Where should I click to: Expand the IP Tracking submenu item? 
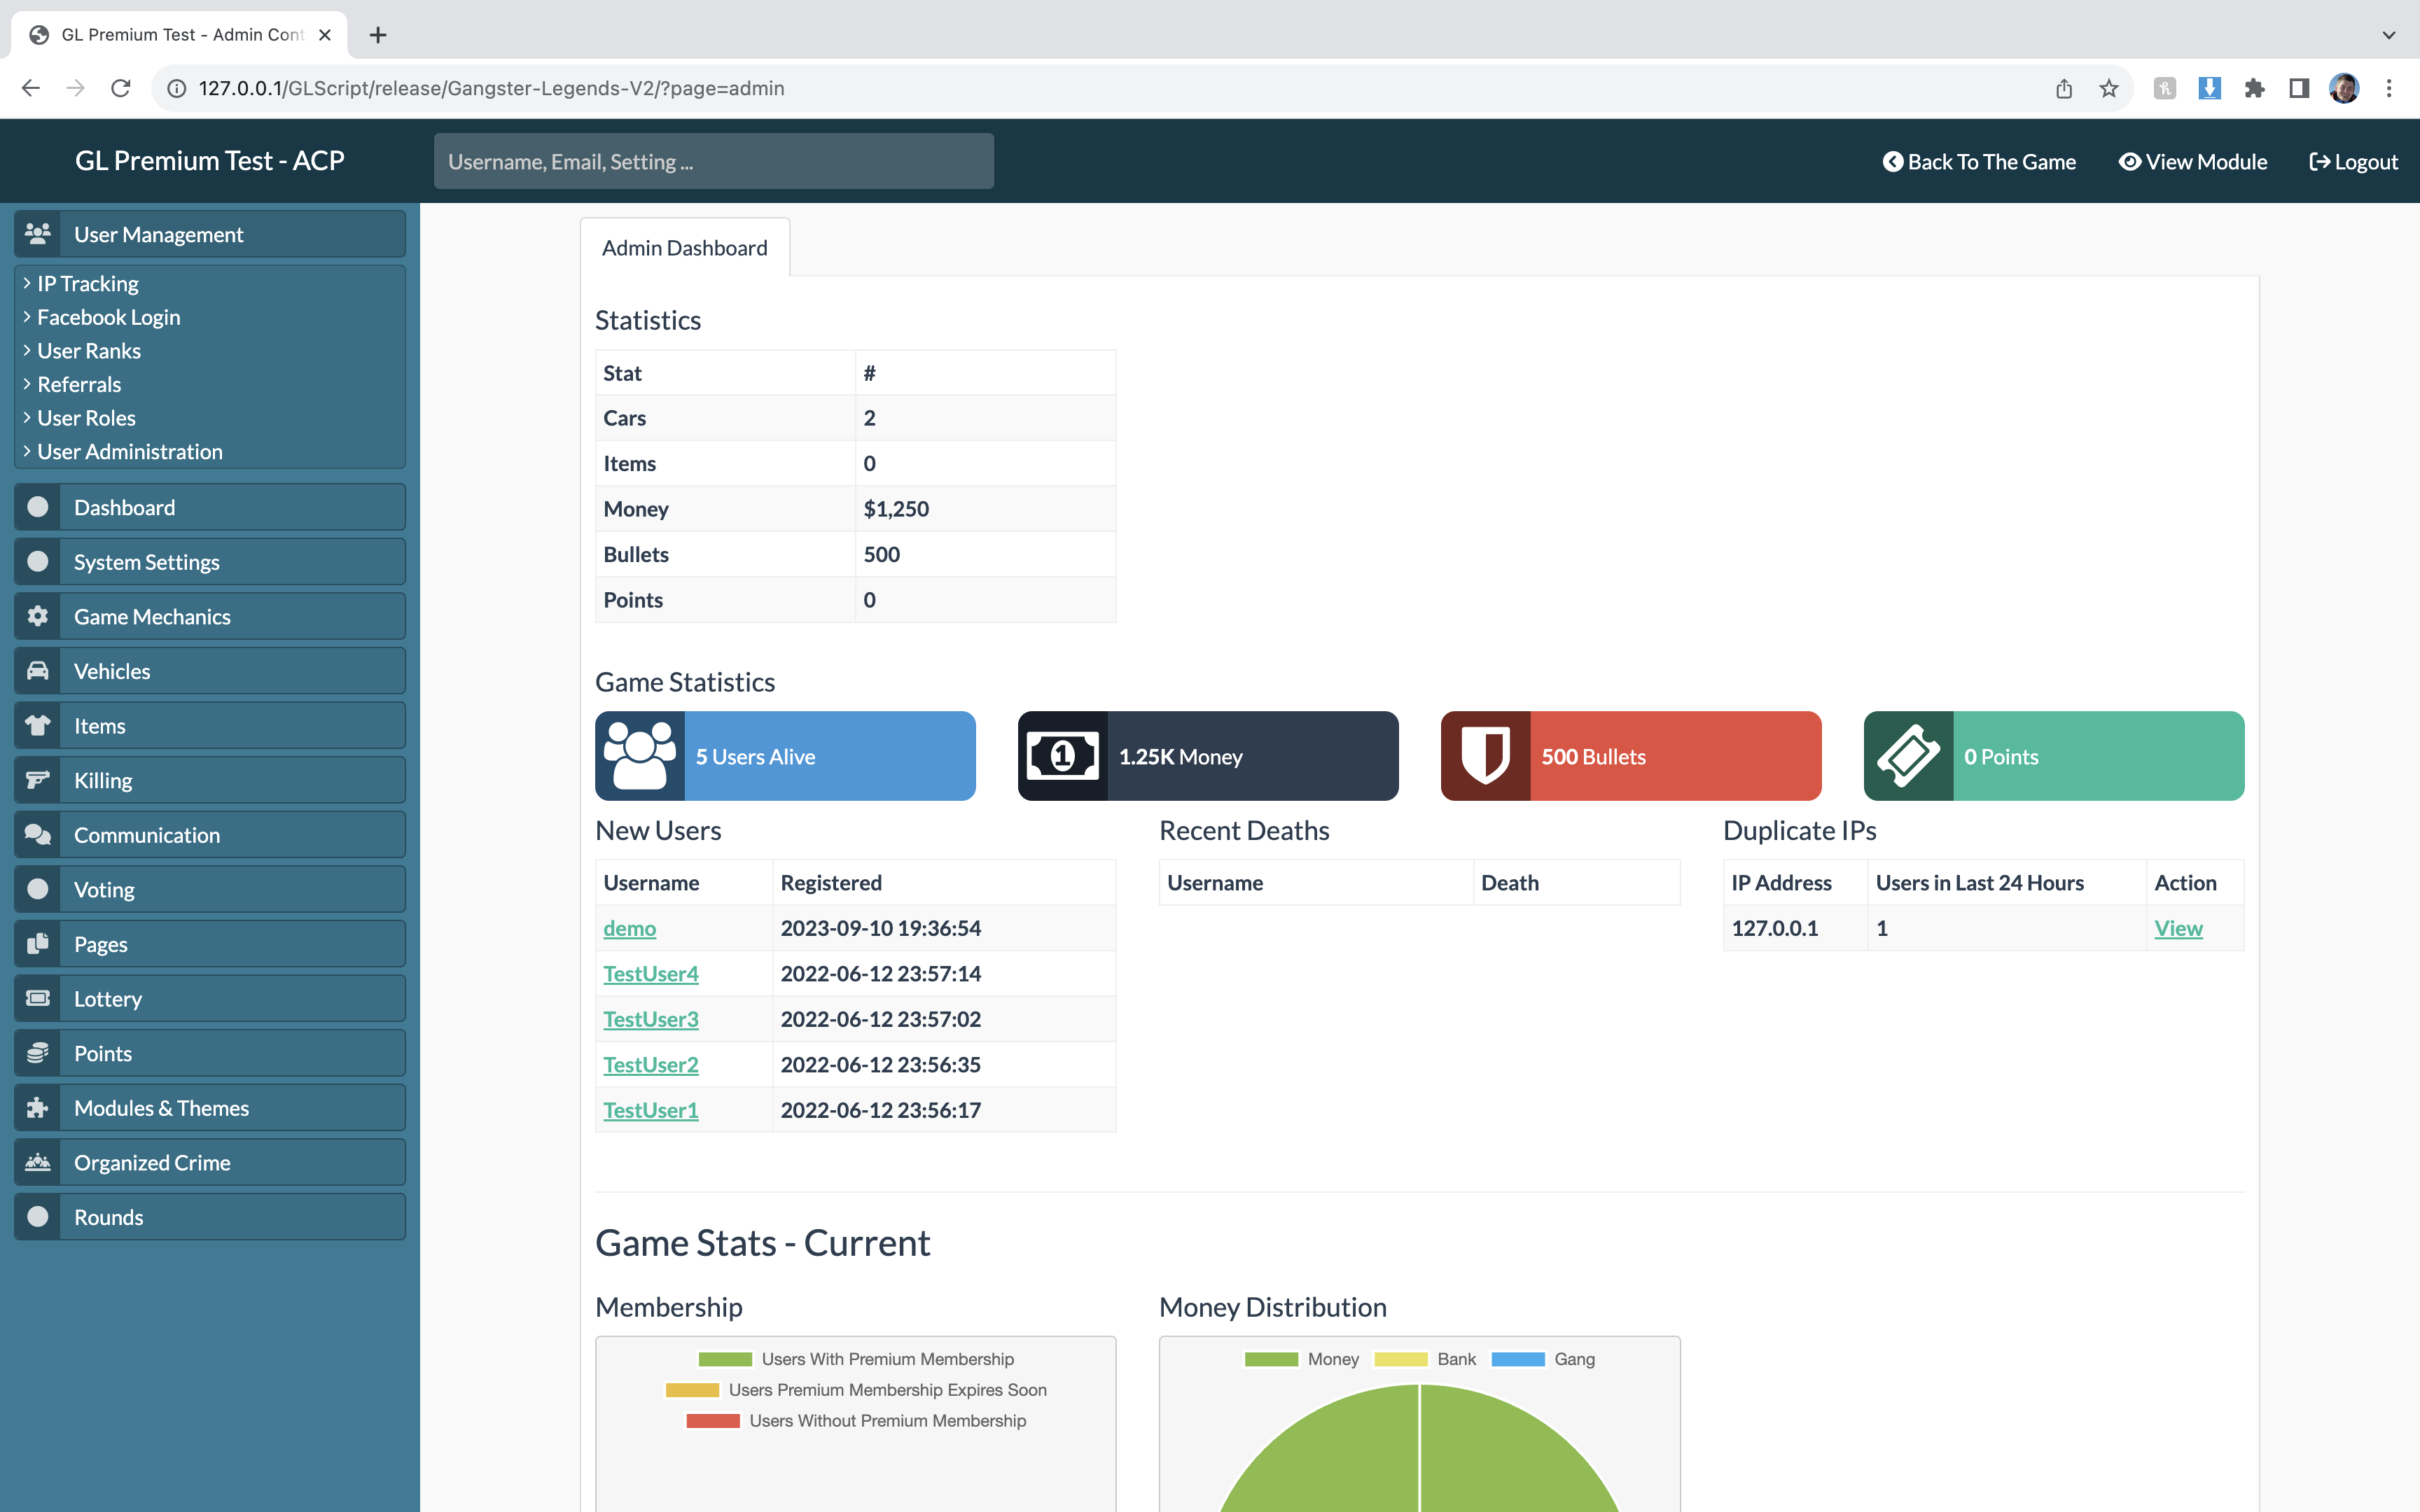(x=88, y=284)
